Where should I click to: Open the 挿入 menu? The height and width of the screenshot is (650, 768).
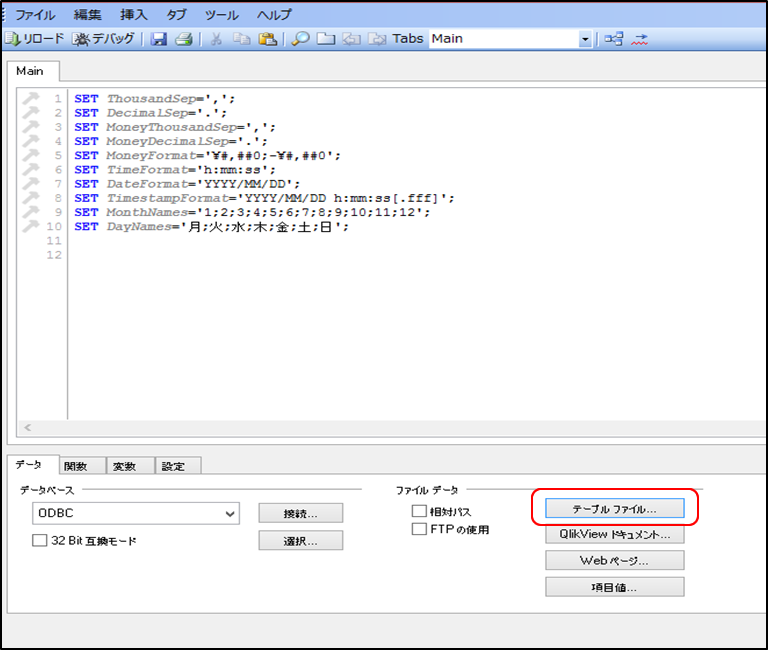click(134, 15)
